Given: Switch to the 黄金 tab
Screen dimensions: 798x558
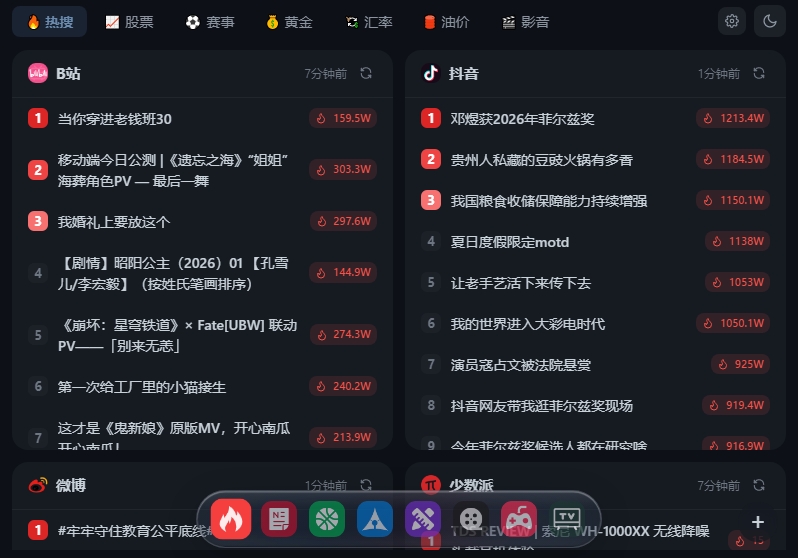Looking at the screenshot, I should click(289, 22).
